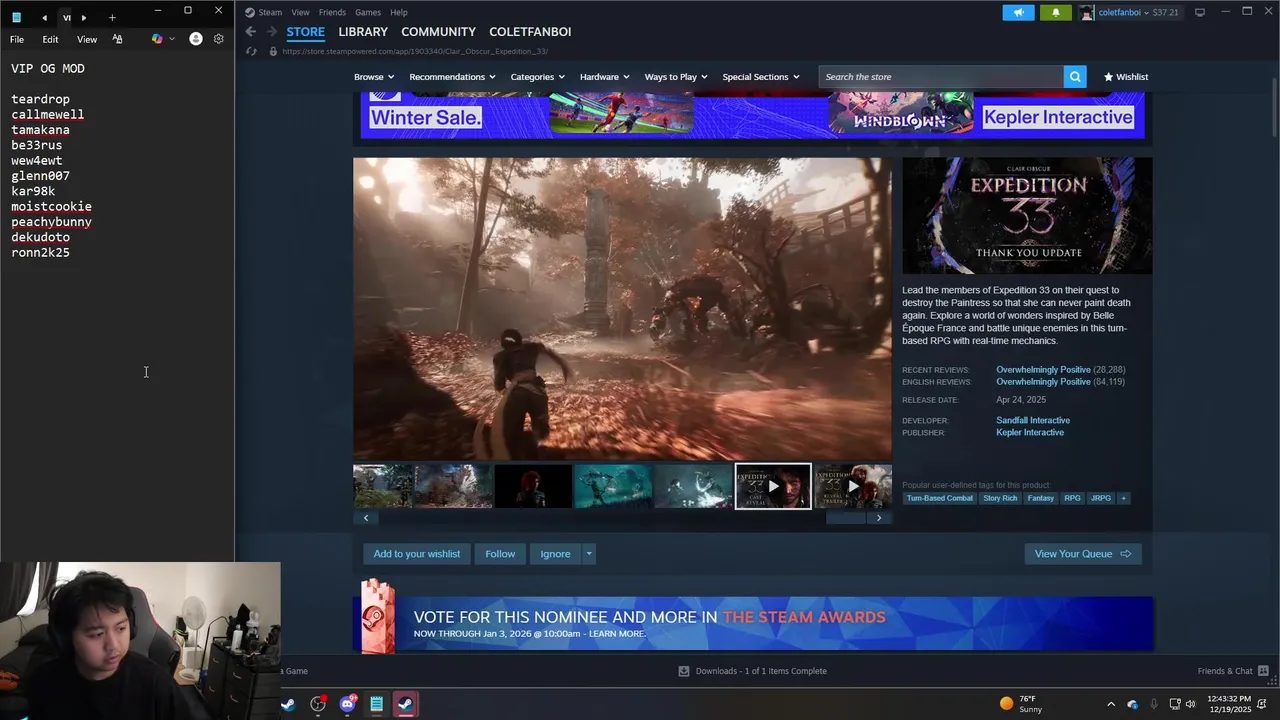Play the Cast Reveal trailer thumbnail
Viewport: 1280px width, 720px height.
coord(773,486)
